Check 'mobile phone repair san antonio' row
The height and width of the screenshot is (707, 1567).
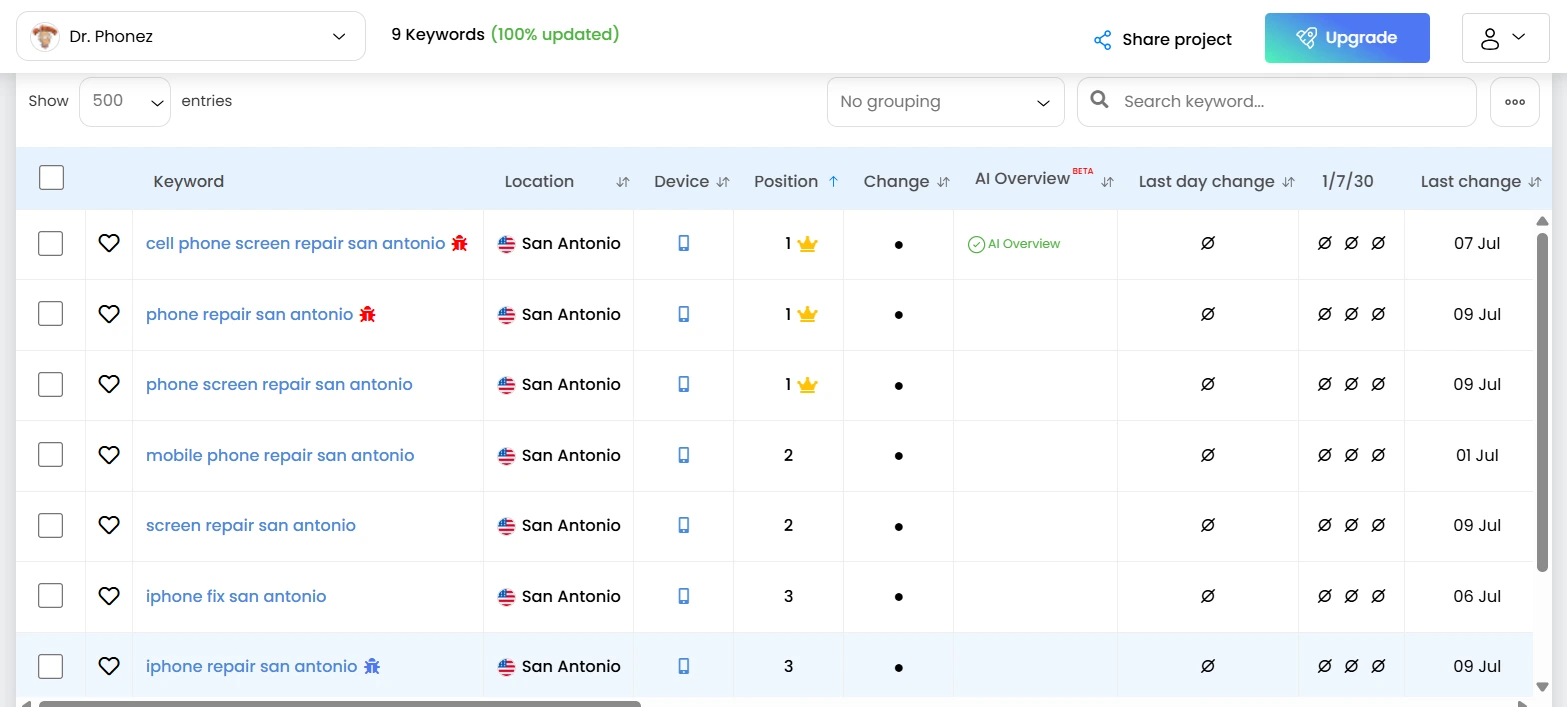click(51, 455)
